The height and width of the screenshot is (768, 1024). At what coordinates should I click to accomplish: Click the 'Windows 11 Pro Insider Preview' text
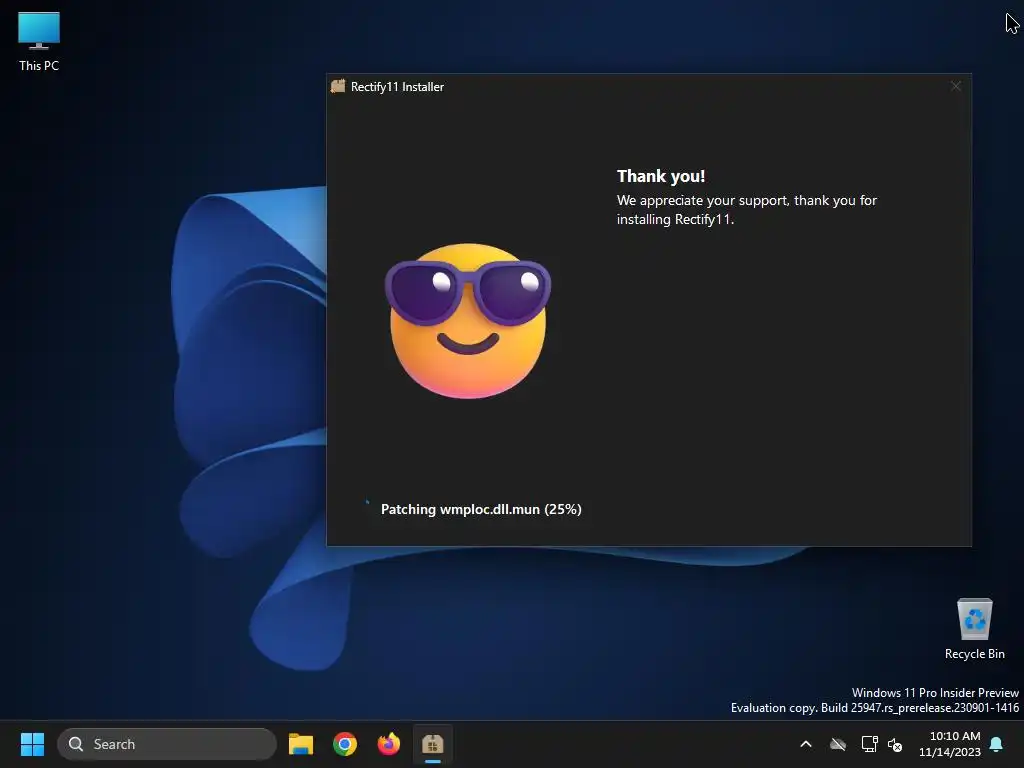(935, 692)
